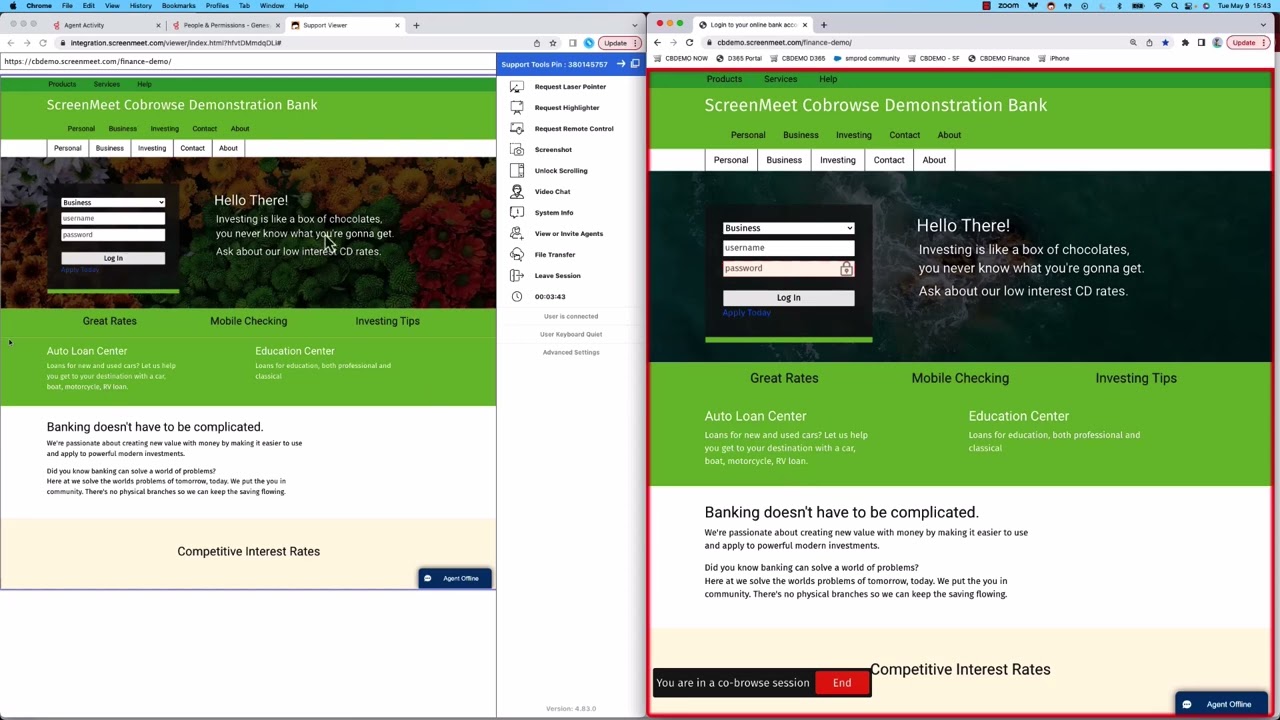Open CBDEMO NOW bookmark

pos(681,58)
